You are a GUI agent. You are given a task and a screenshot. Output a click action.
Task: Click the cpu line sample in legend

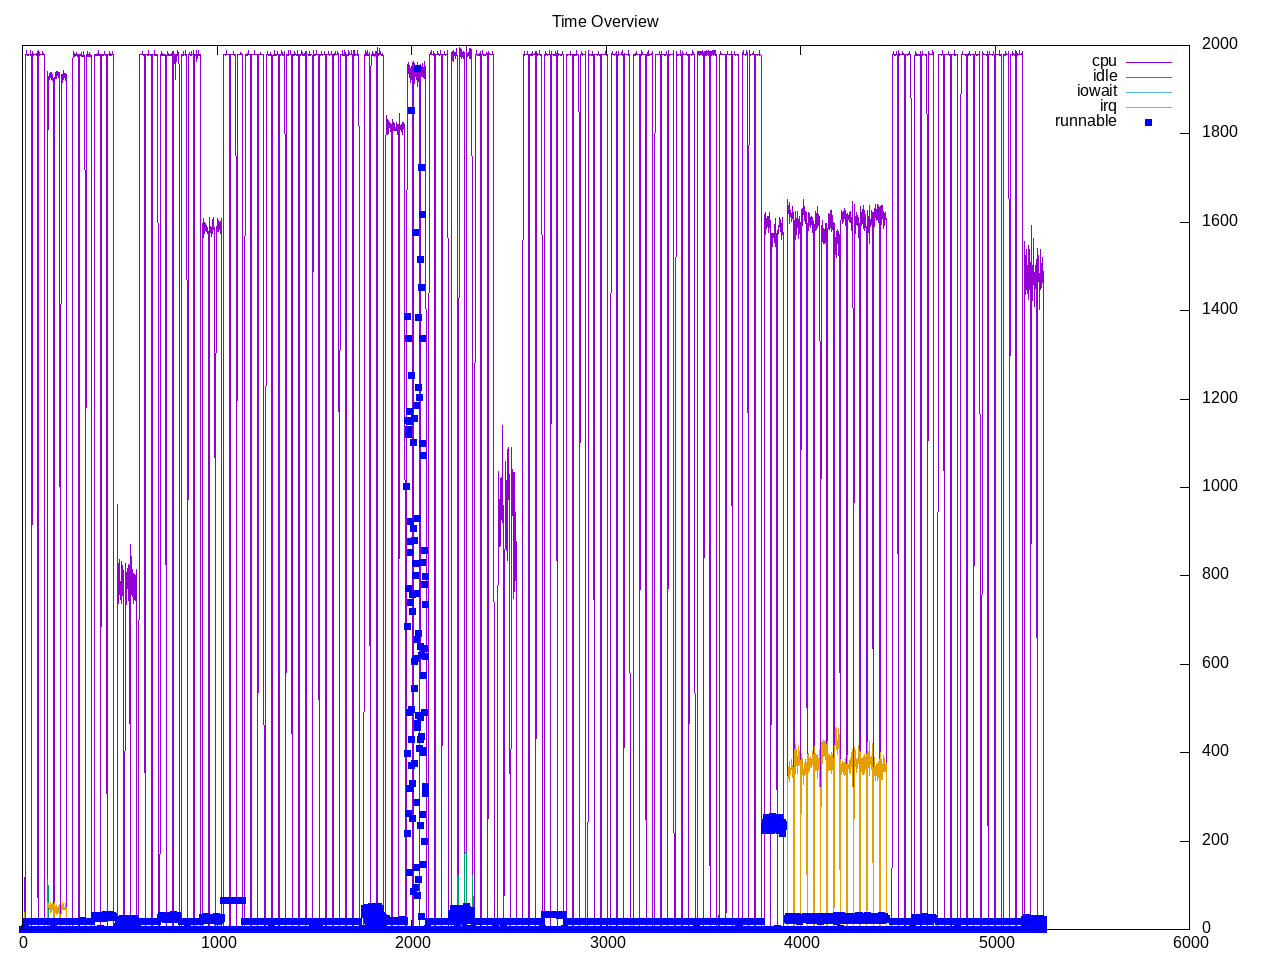click(x=1148, y=62)
